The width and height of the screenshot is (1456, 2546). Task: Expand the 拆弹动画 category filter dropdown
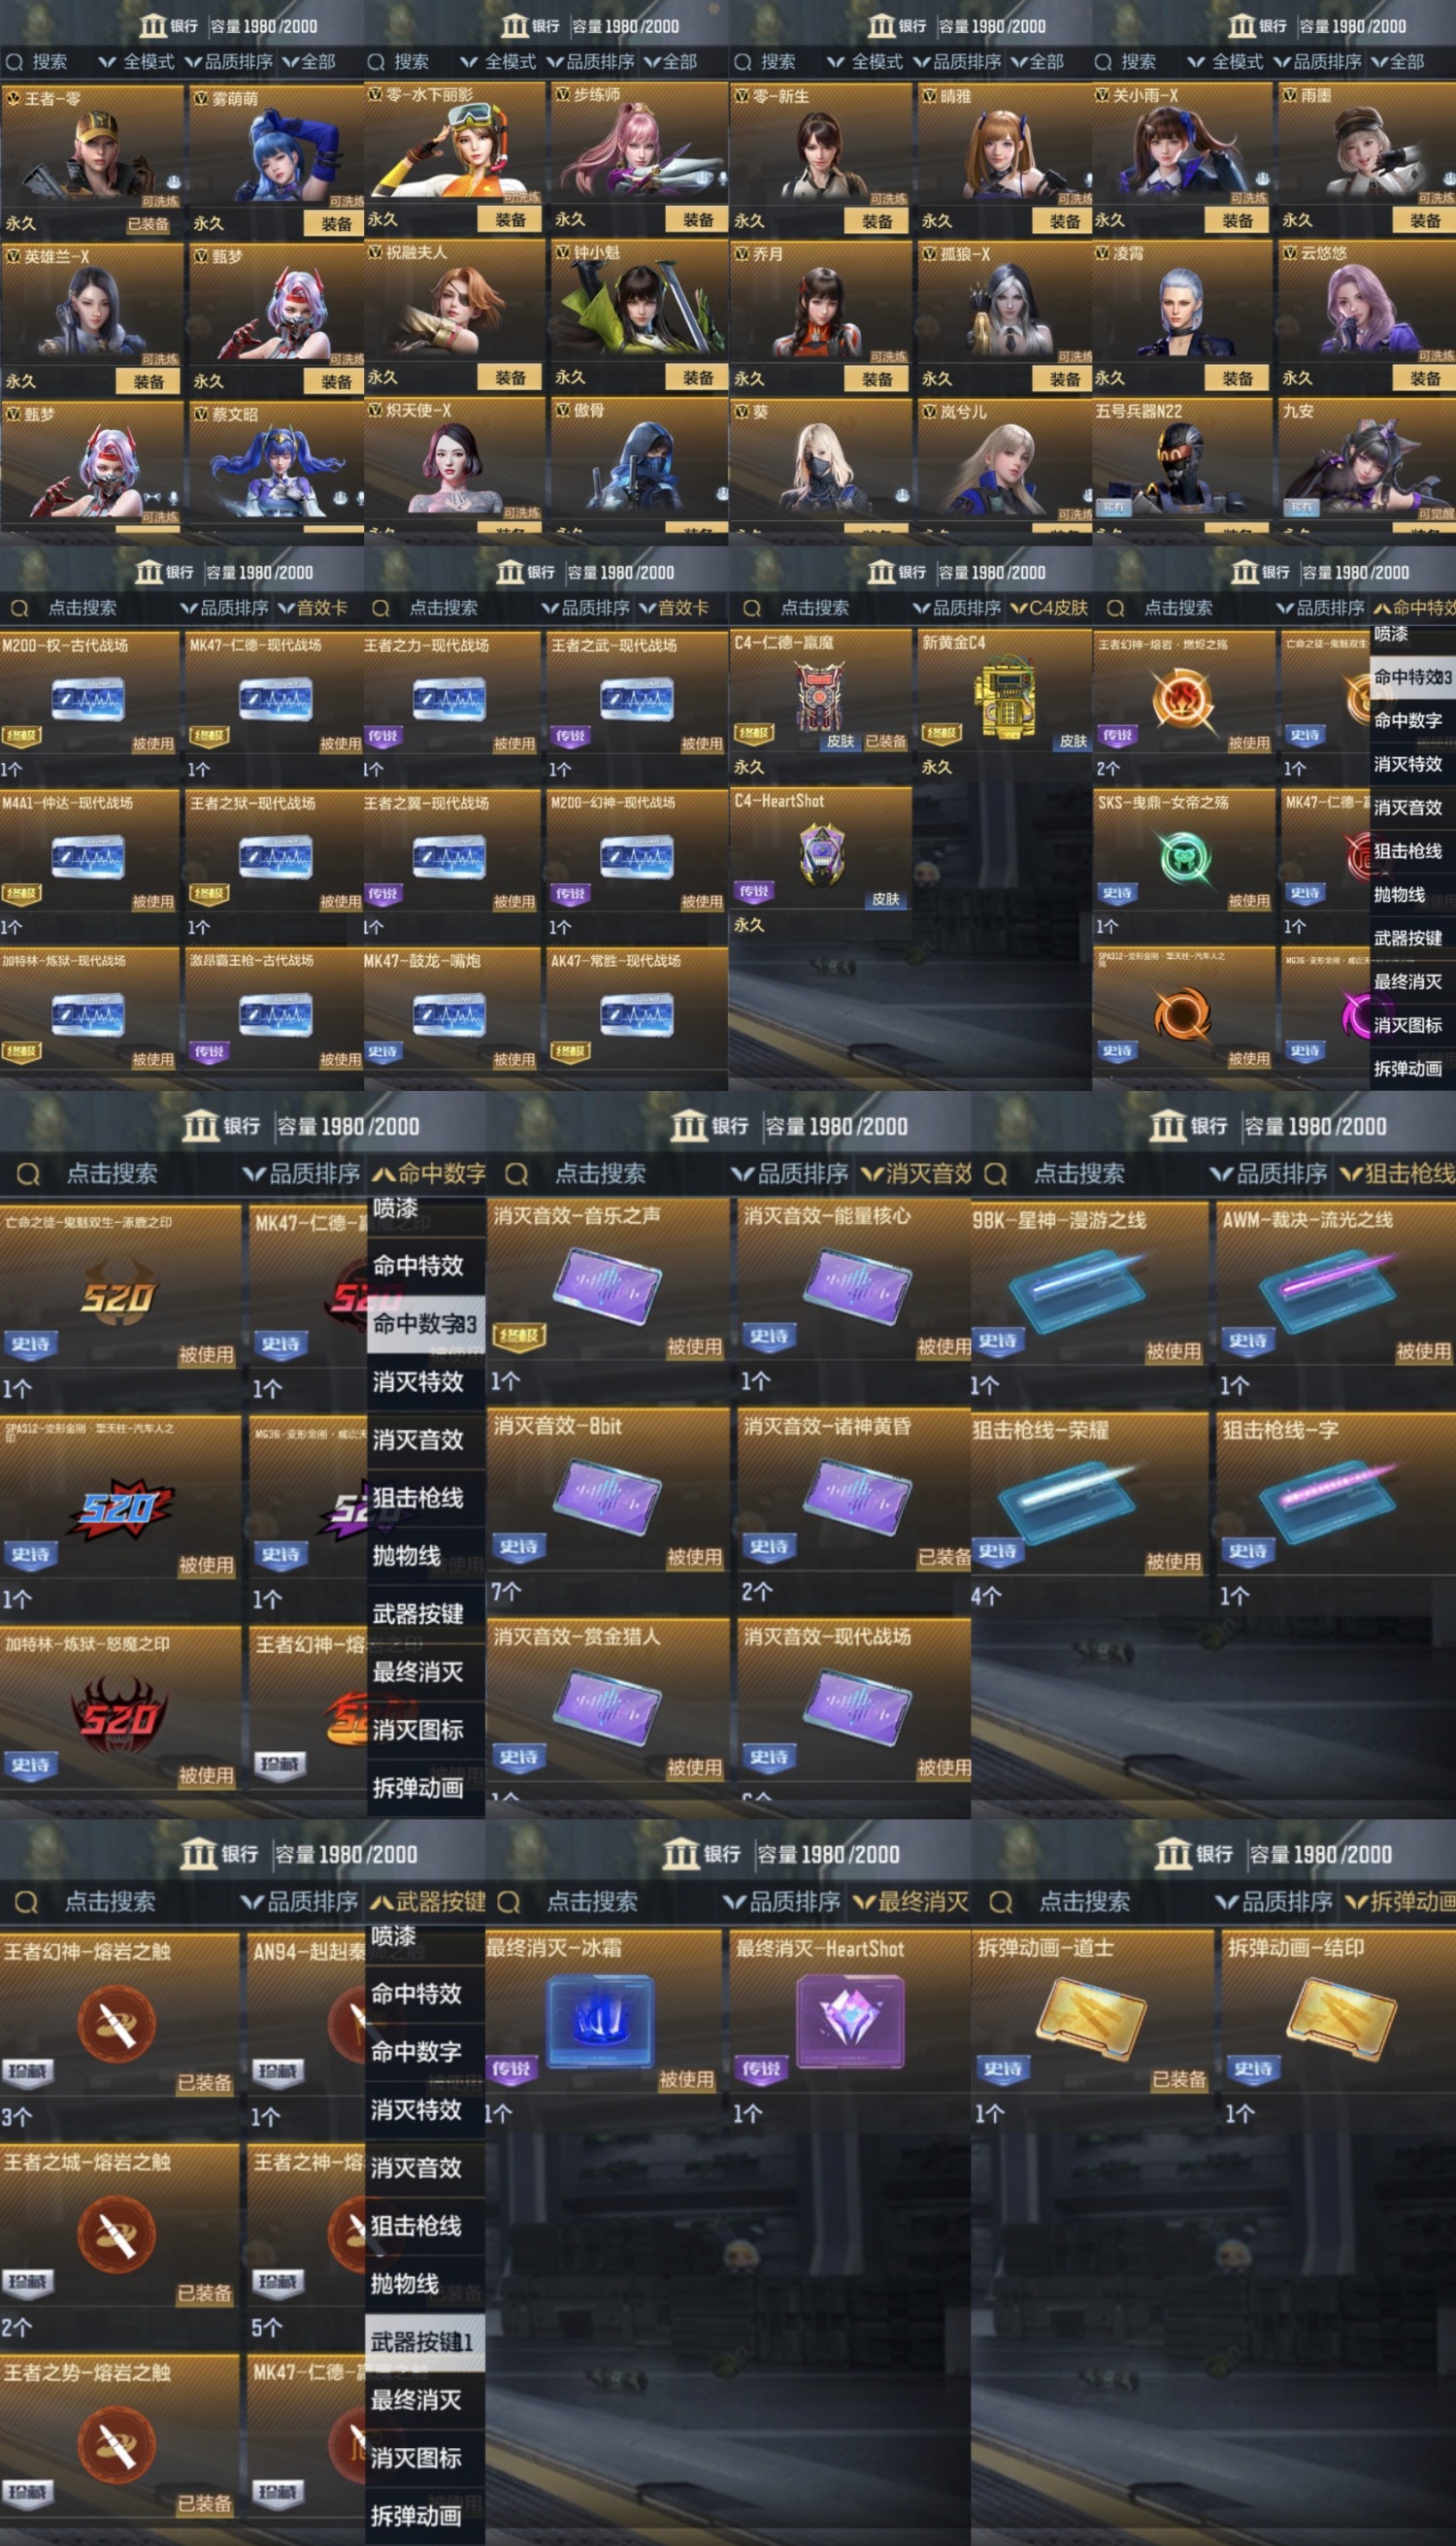1400,1901
